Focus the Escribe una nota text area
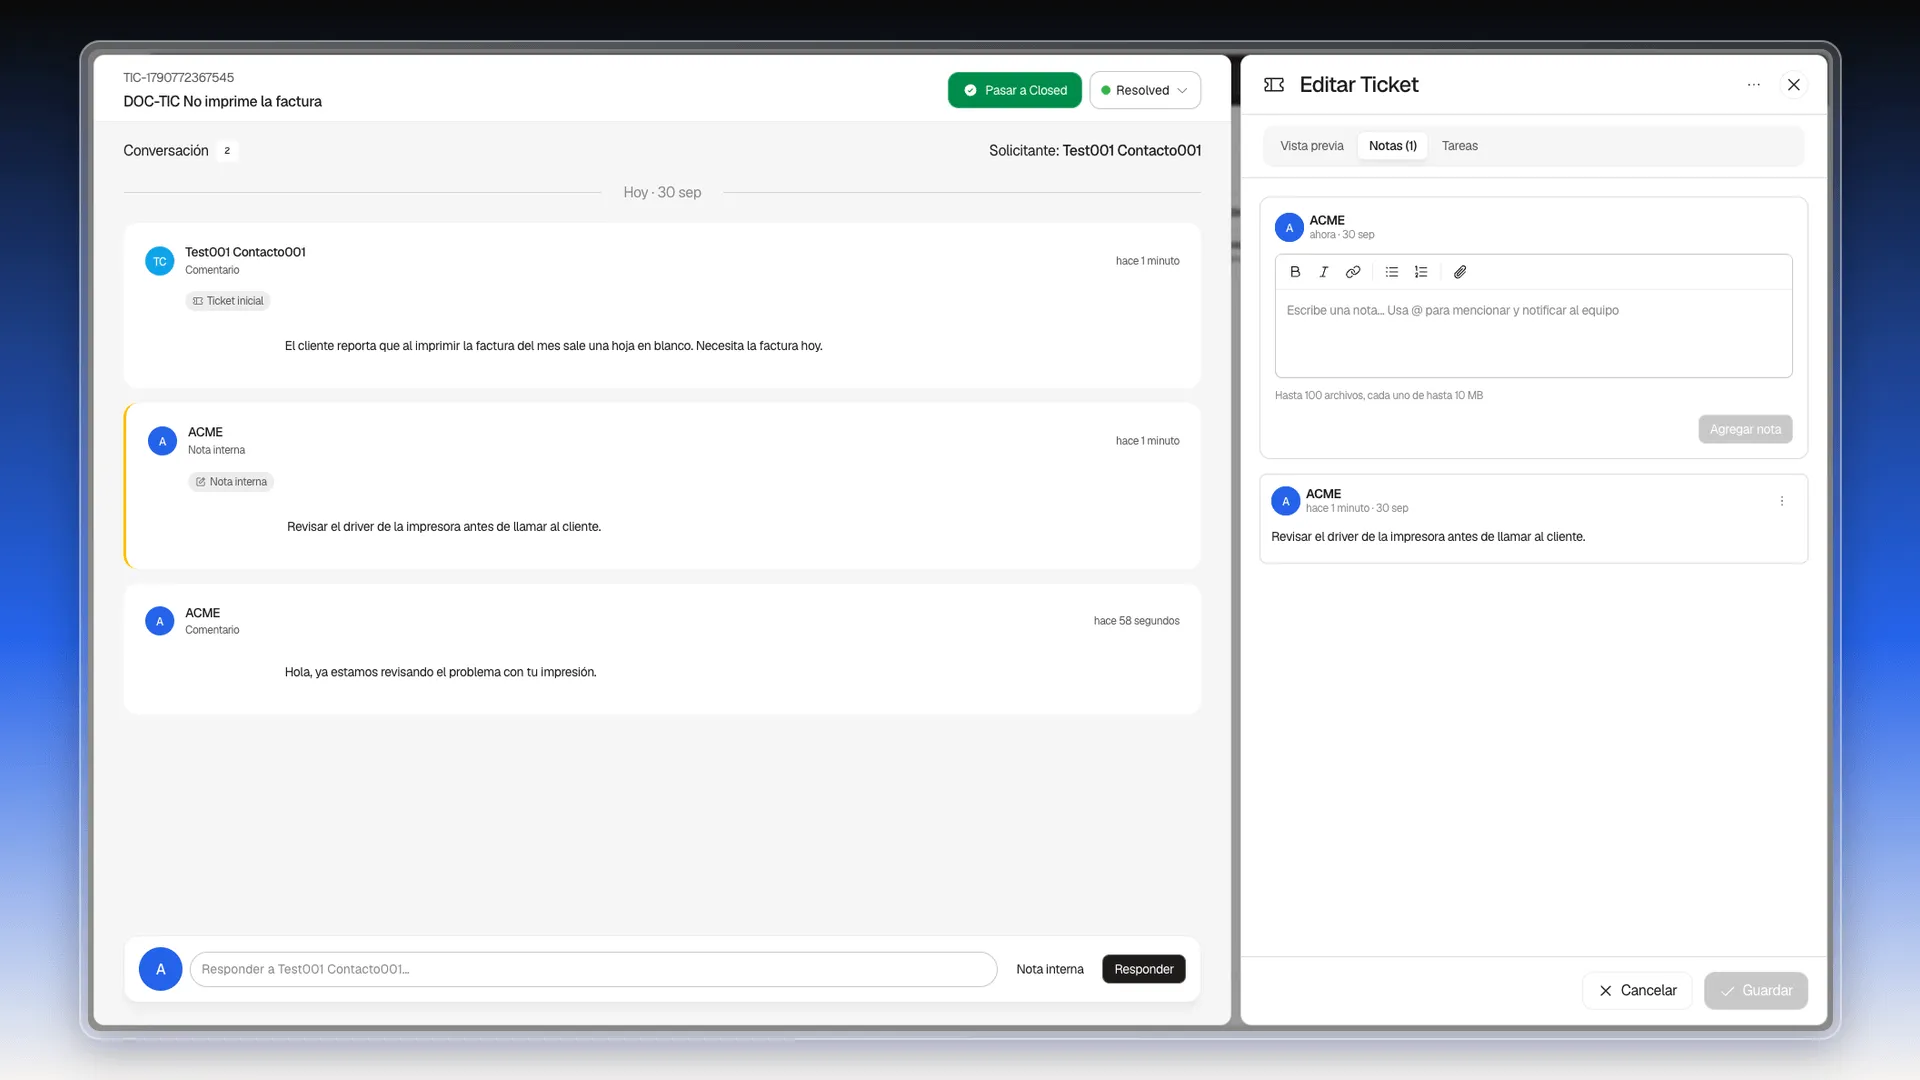This screenshot has height=1080, width=1920. (1533, 333)
